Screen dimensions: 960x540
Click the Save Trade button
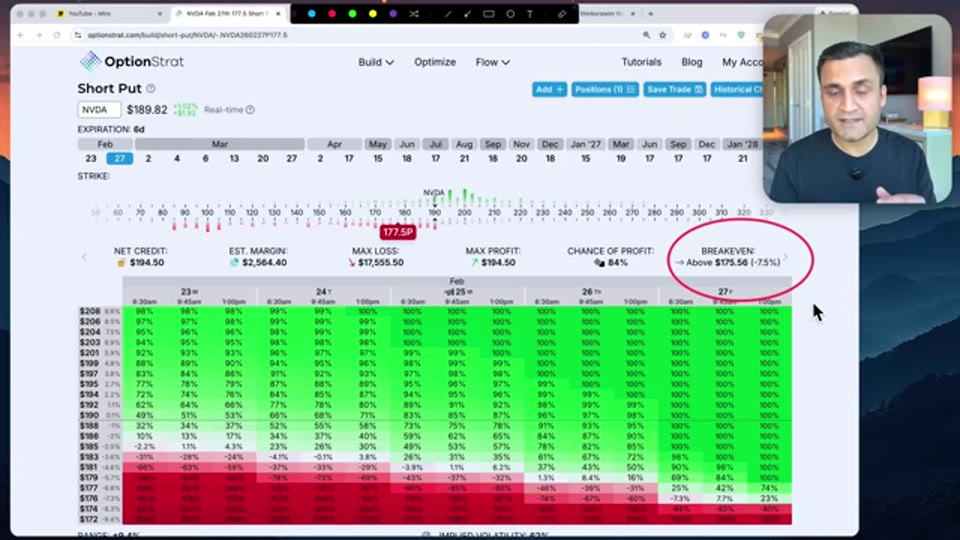click(x=675, y=89)
